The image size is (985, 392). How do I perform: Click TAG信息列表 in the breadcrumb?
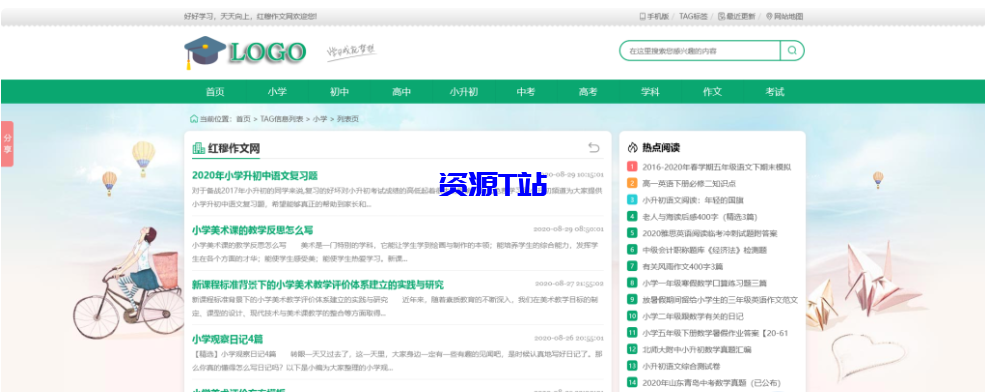[x=282, y=119]
